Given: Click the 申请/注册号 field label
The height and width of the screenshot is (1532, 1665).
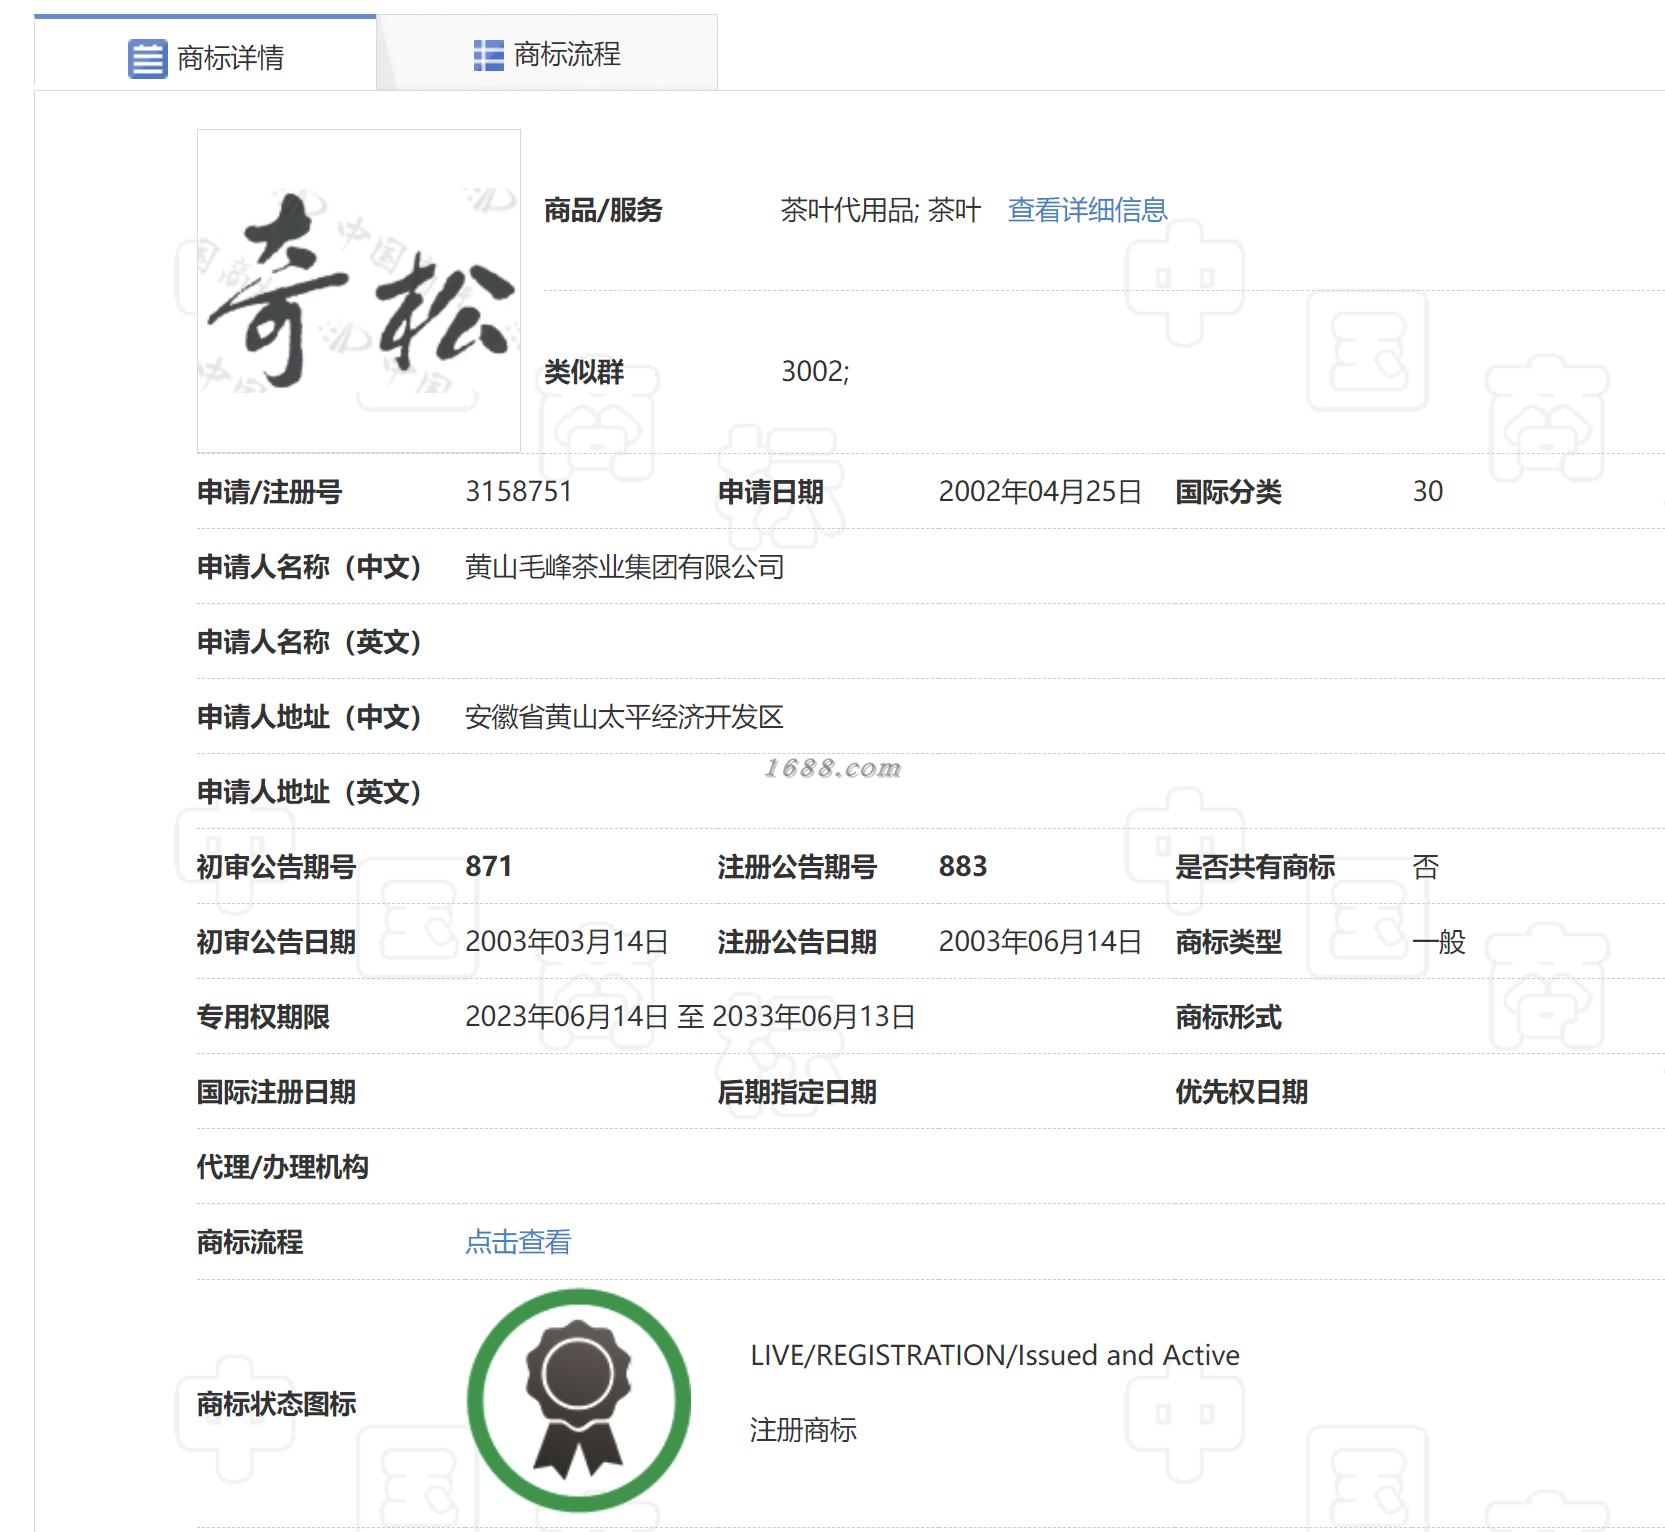Looking at the screenshot, I should tap(269, 492).
